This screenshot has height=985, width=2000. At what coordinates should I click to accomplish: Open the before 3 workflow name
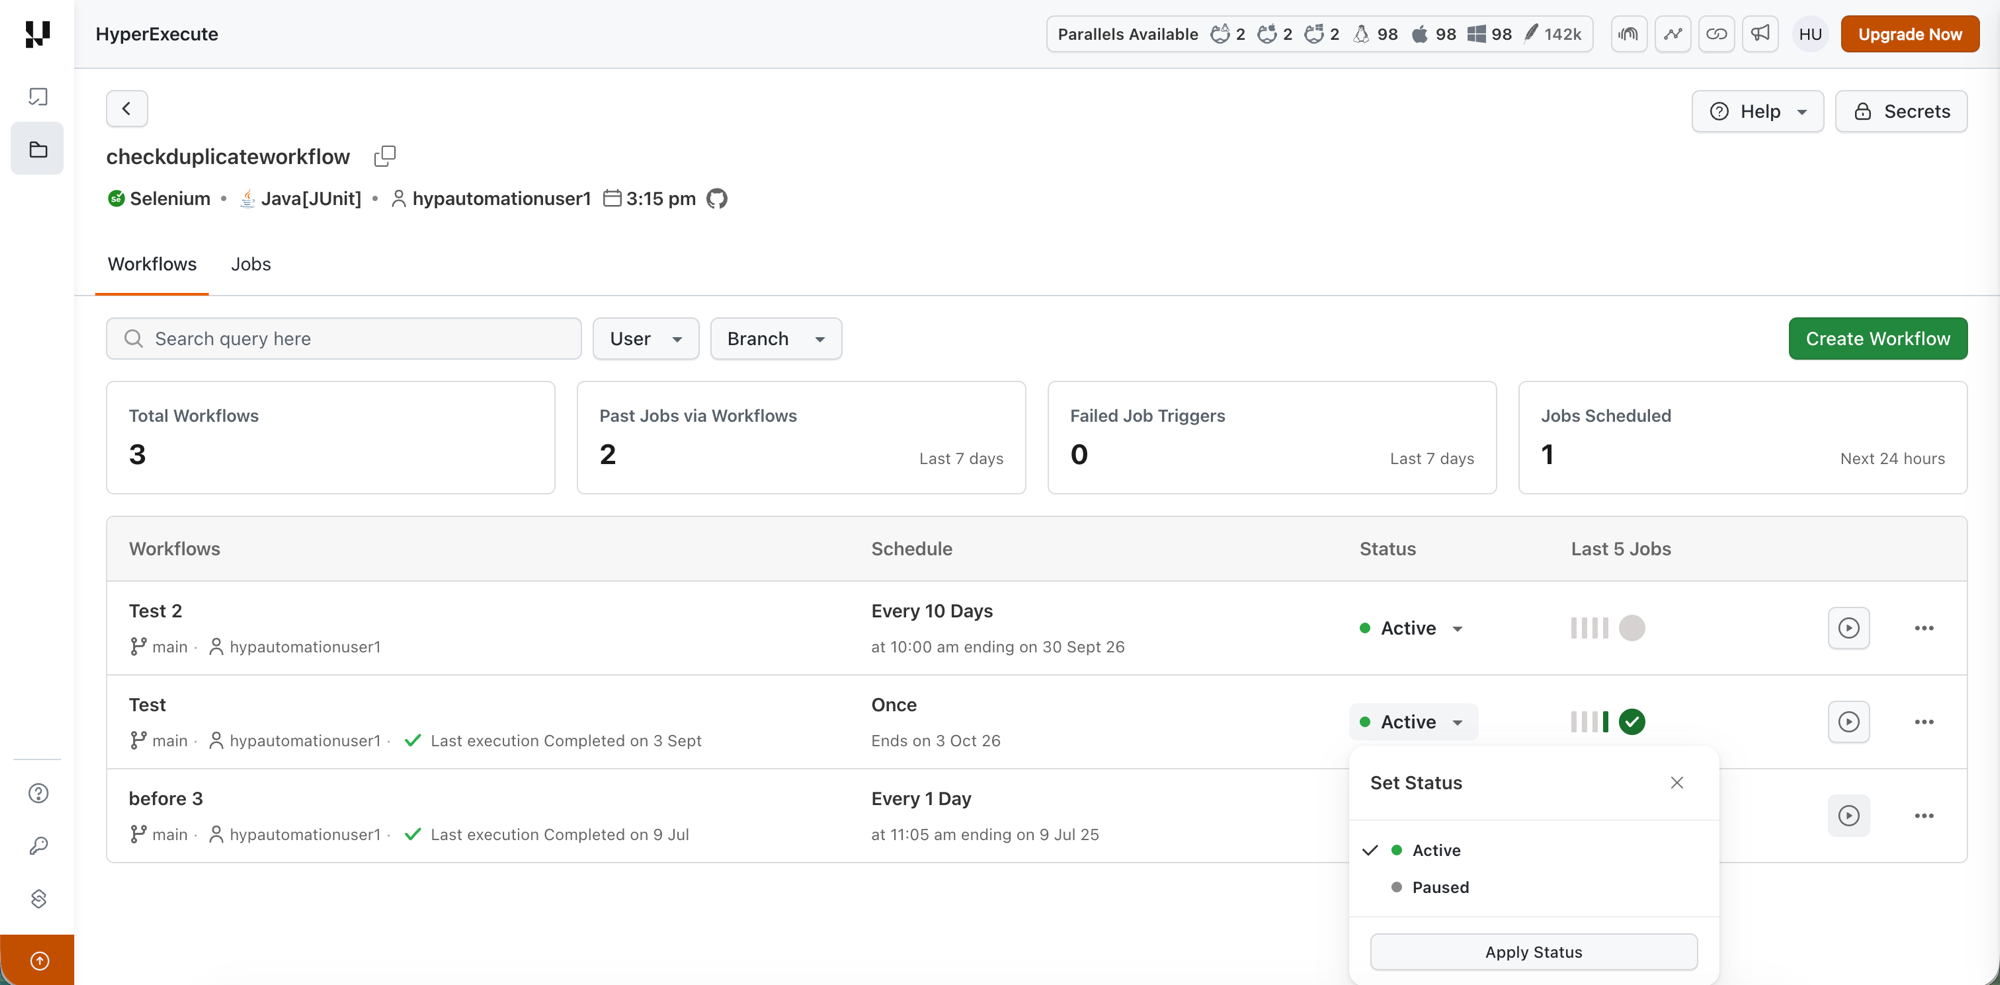coord(166,799)
